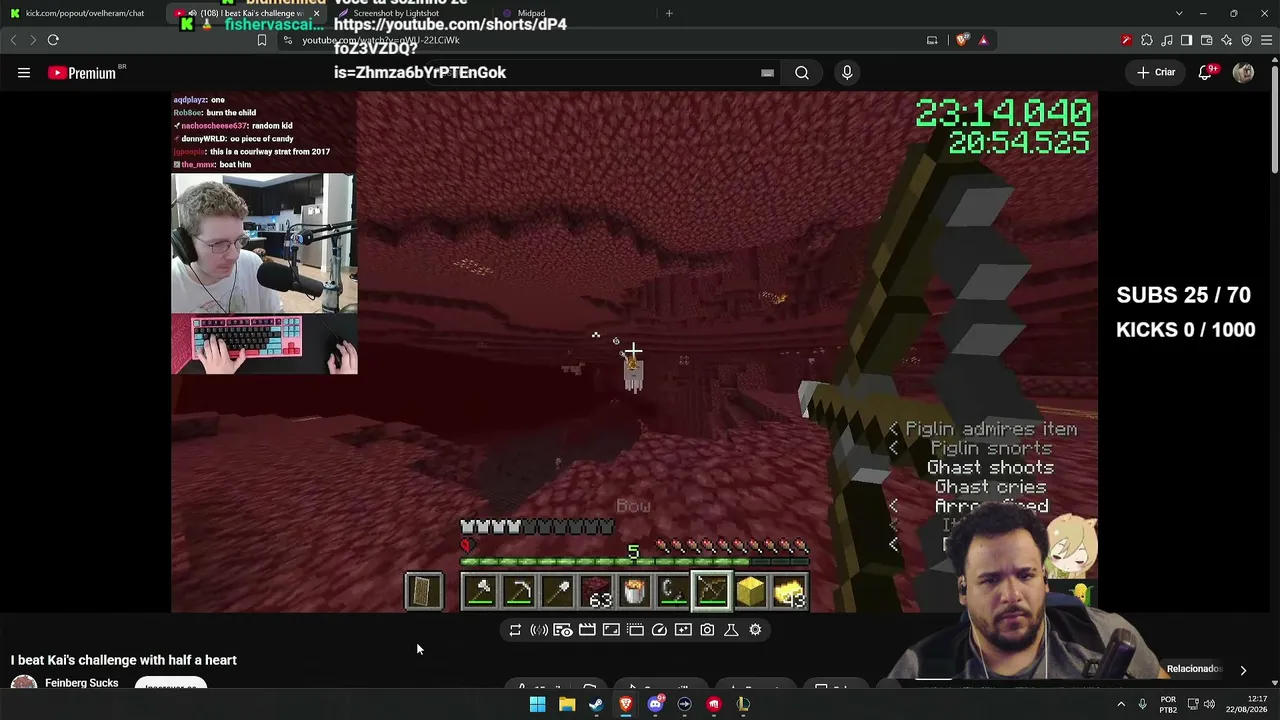1280x720 pixels.
Task: Click the eye view icon in video toolbar
Action: (x=563, y=630)
